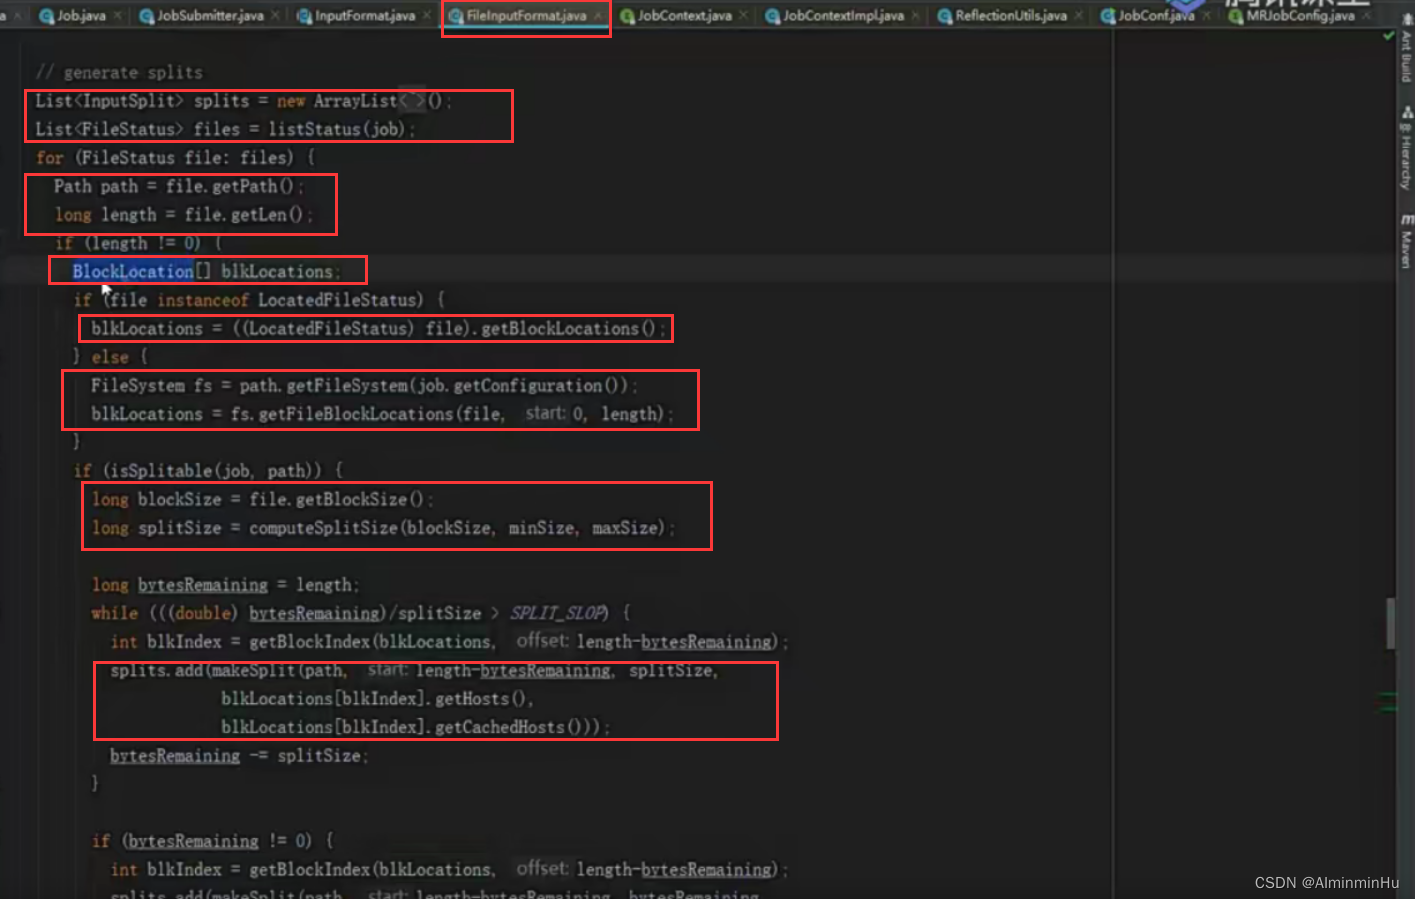Click the 'start: 0' parameter hint

(x=556, y=413)
